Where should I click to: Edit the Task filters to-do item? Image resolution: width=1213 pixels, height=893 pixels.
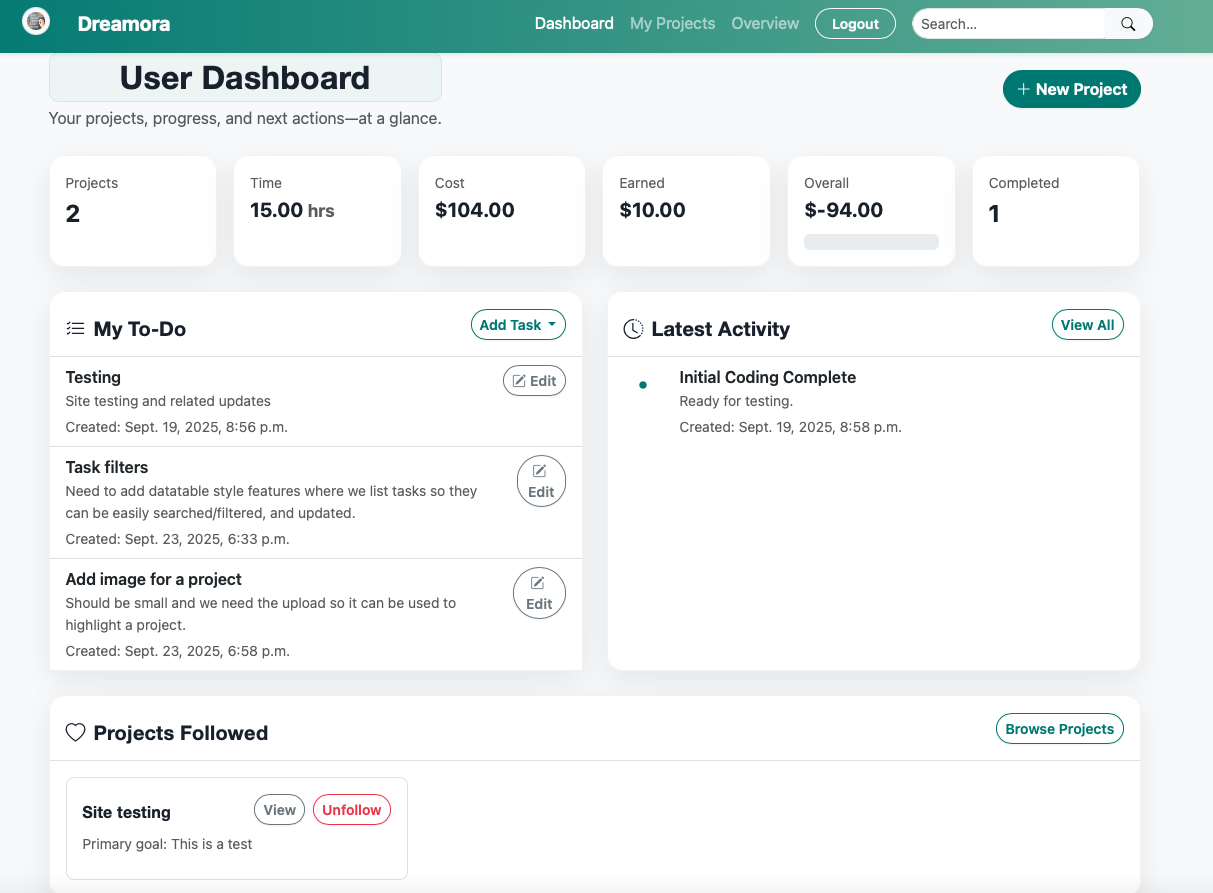click(541, 481)
